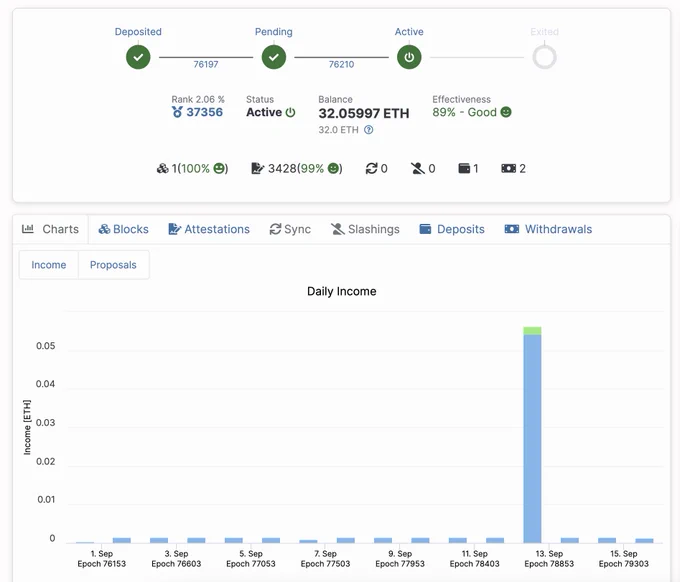Click the sync arrows icon in stats row
This screenshot has width=680, height=582.
click(x=372, y=168)
